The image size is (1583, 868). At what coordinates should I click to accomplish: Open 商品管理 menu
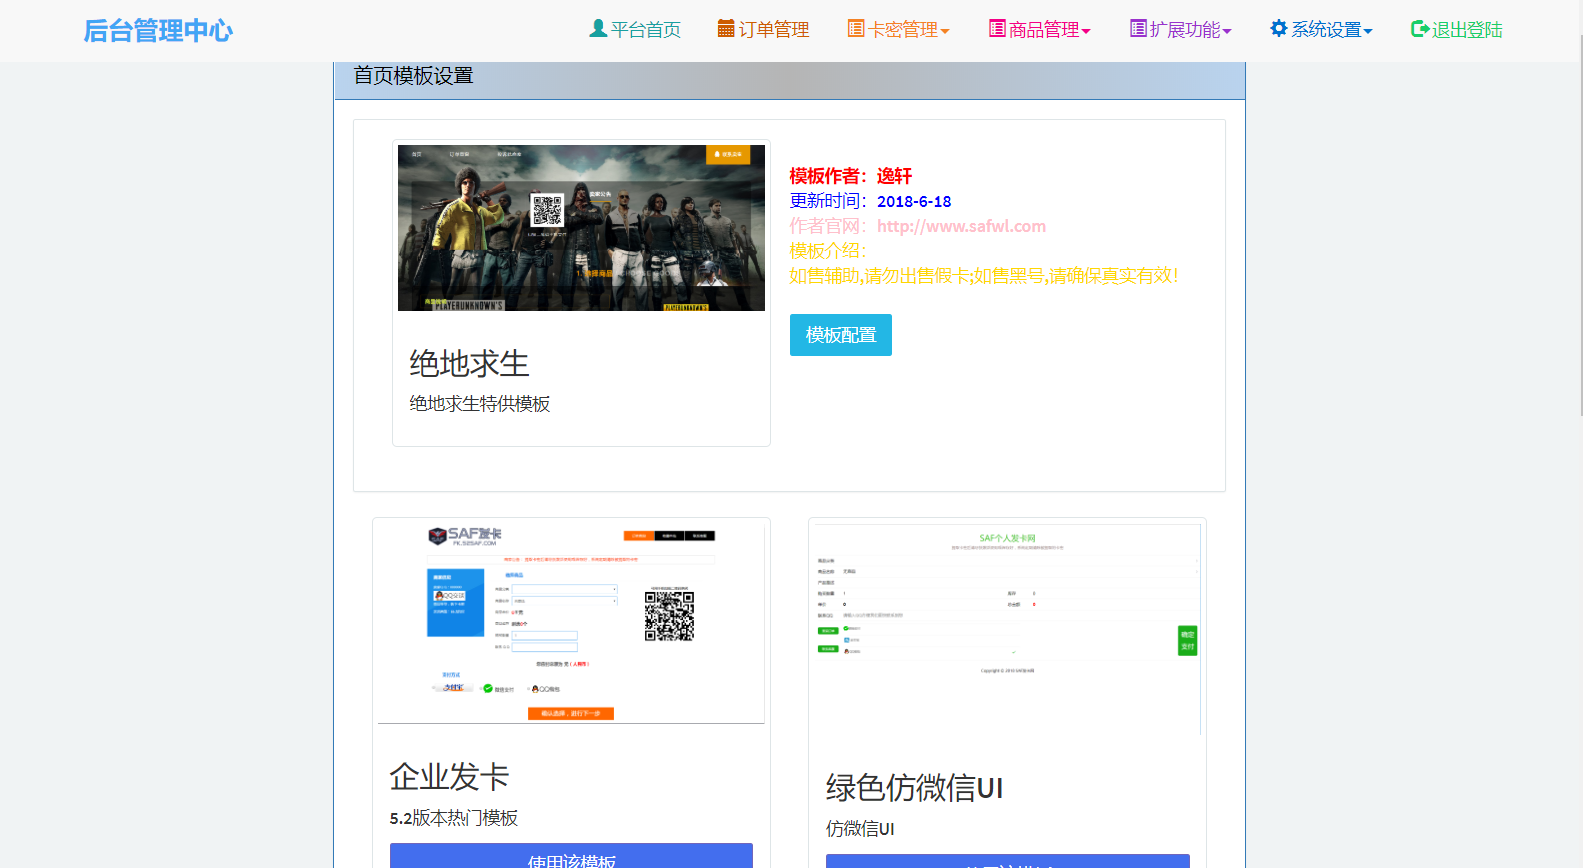point(1039,30)
